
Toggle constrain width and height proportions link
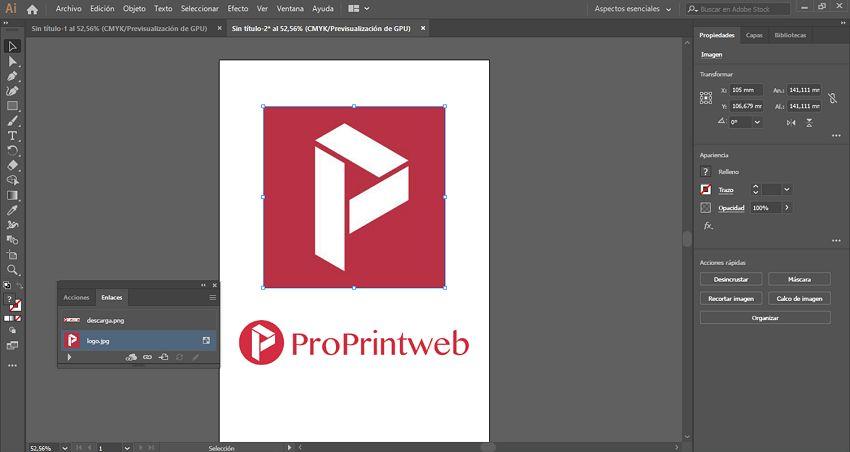tap(833, 98)
